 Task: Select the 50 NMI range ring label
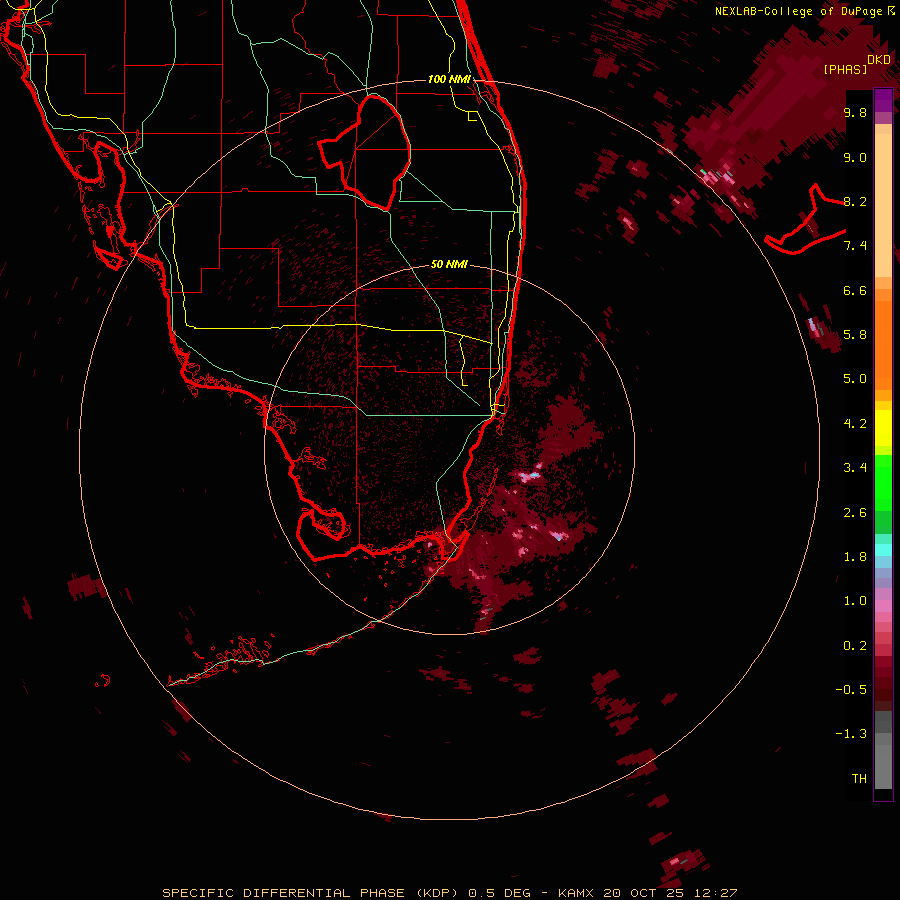449,264
